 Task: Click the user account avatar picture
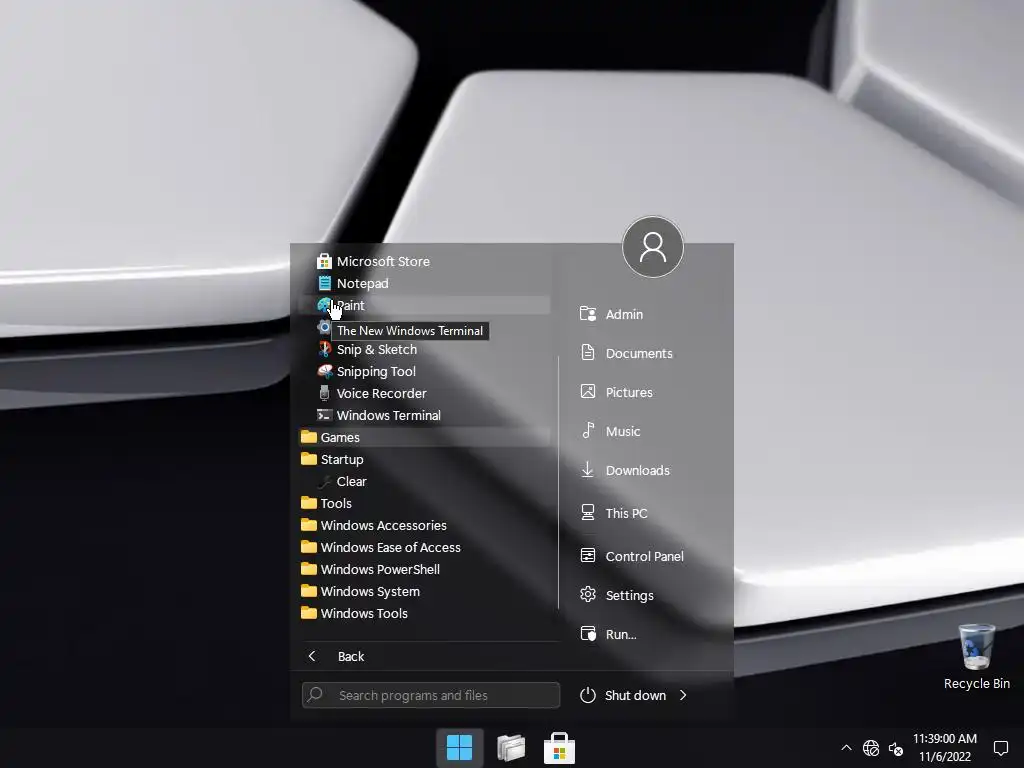(x=652, y=247)
